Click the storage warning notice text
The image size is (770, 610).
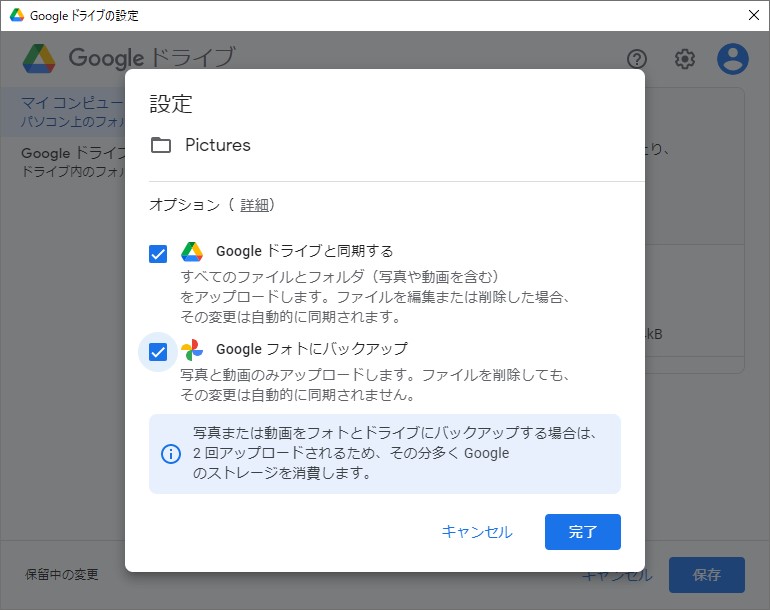(x=394, y=453)
